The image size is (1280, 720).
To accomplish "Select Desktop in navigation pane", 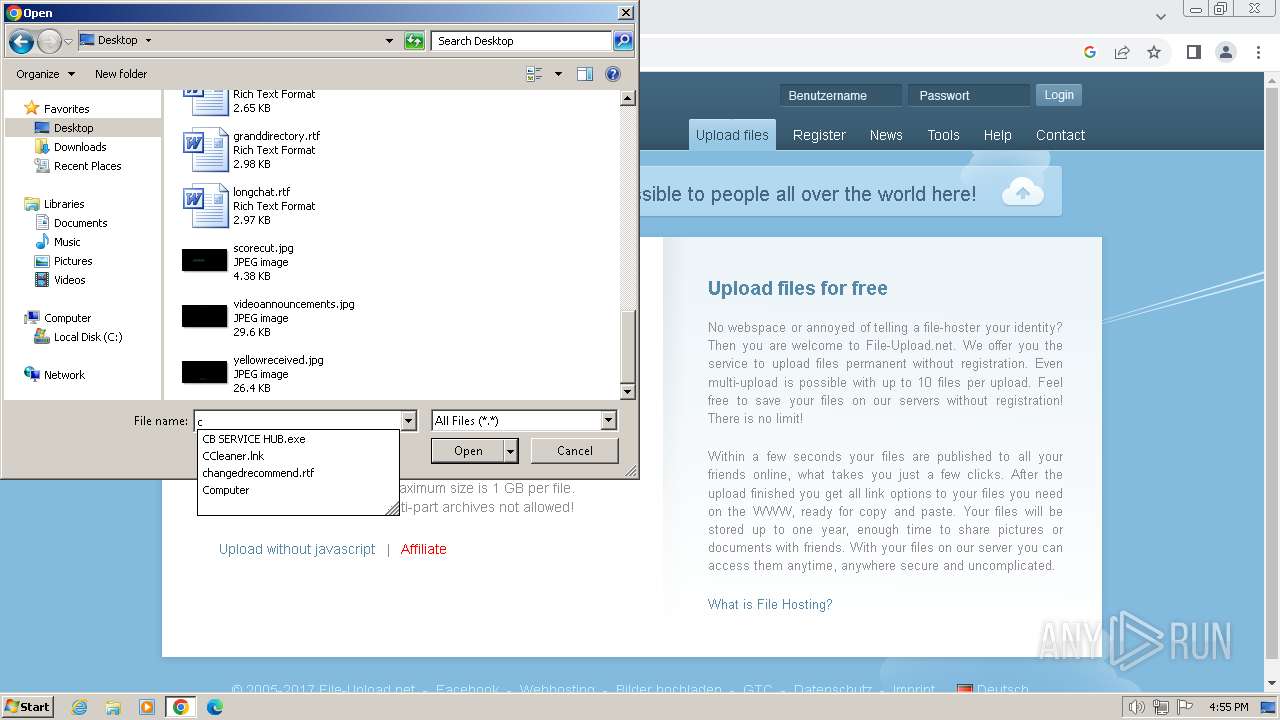I will (x=73, y=128).
